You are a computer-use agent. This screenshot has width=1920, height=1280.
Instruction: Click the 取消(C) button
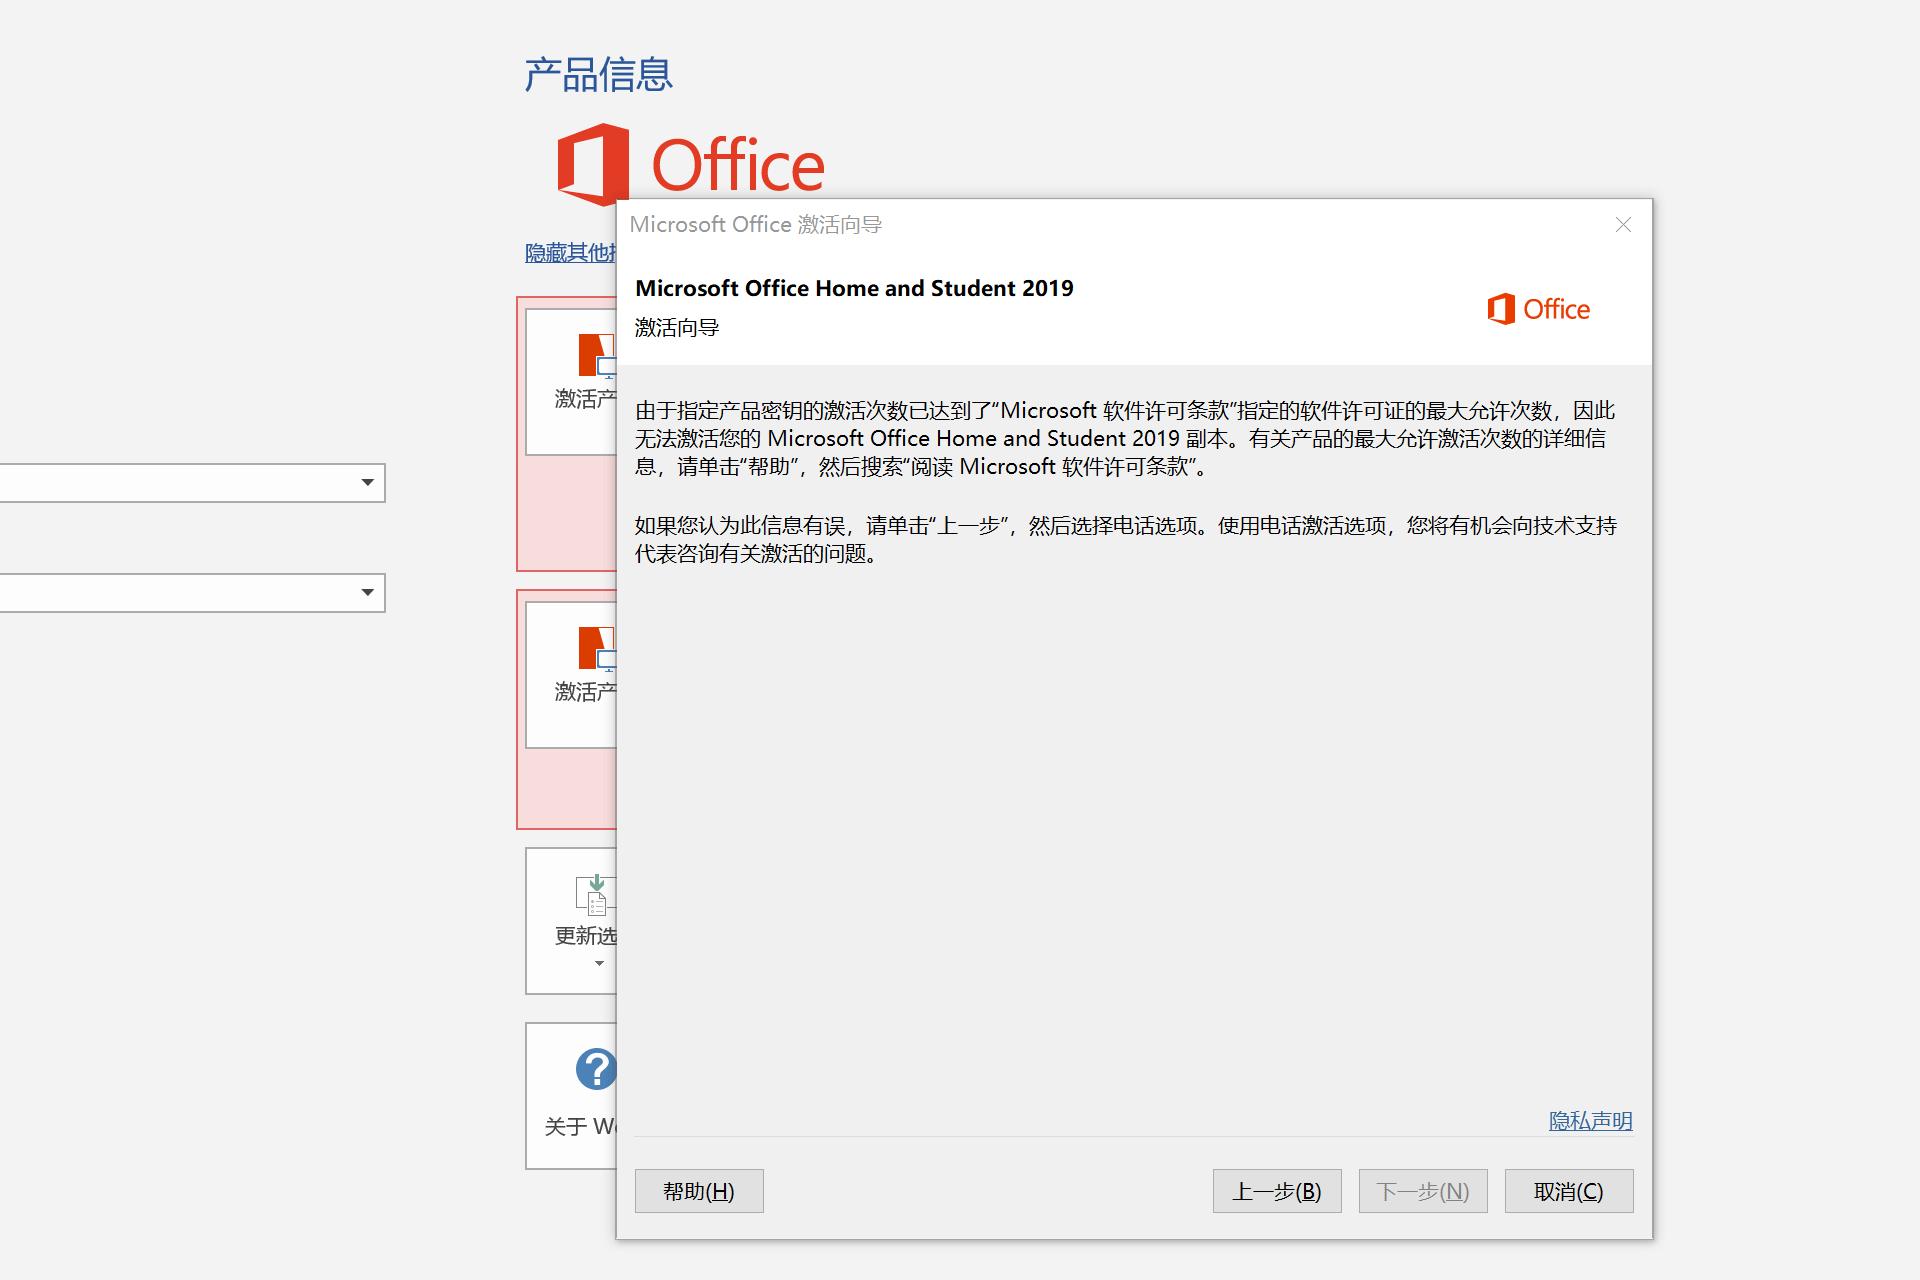click(1568, 1191)
